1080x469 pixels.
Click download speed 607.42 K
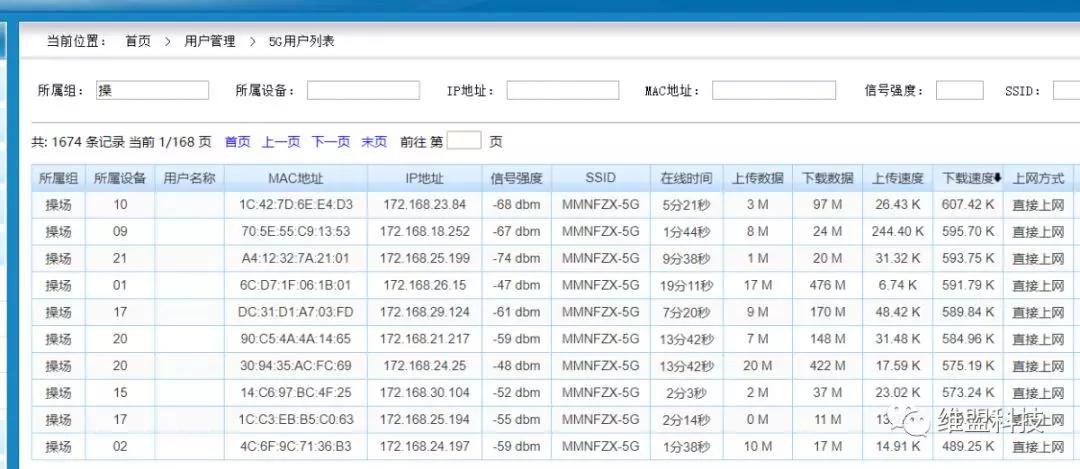968,205
